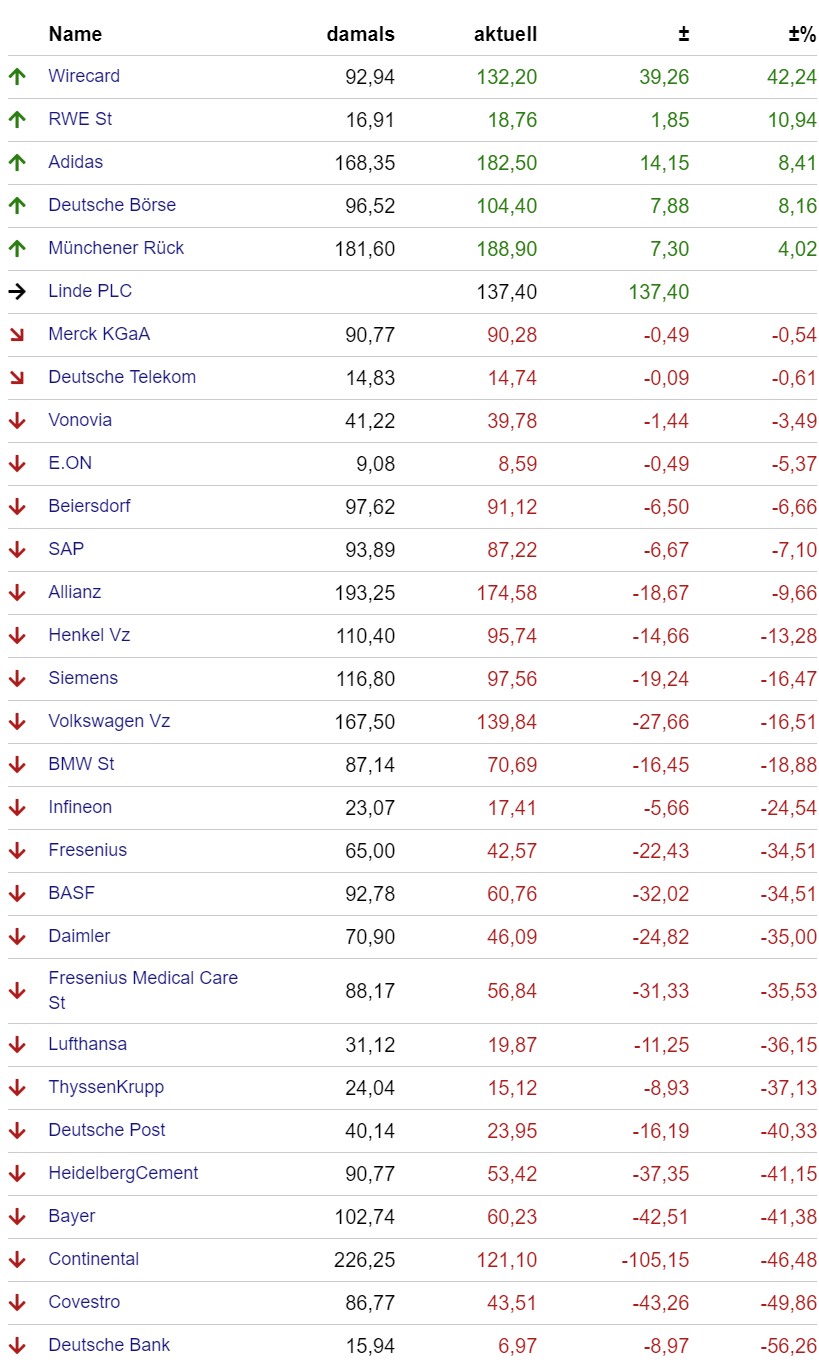Click the 'Name' column header
The image size is (819, 1365).
coord(75,34)
